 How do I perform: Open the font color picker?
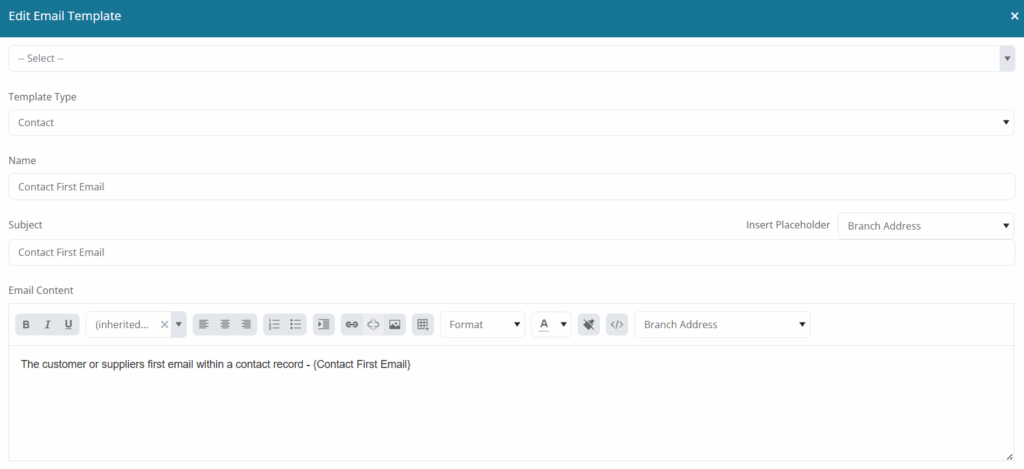551,325
